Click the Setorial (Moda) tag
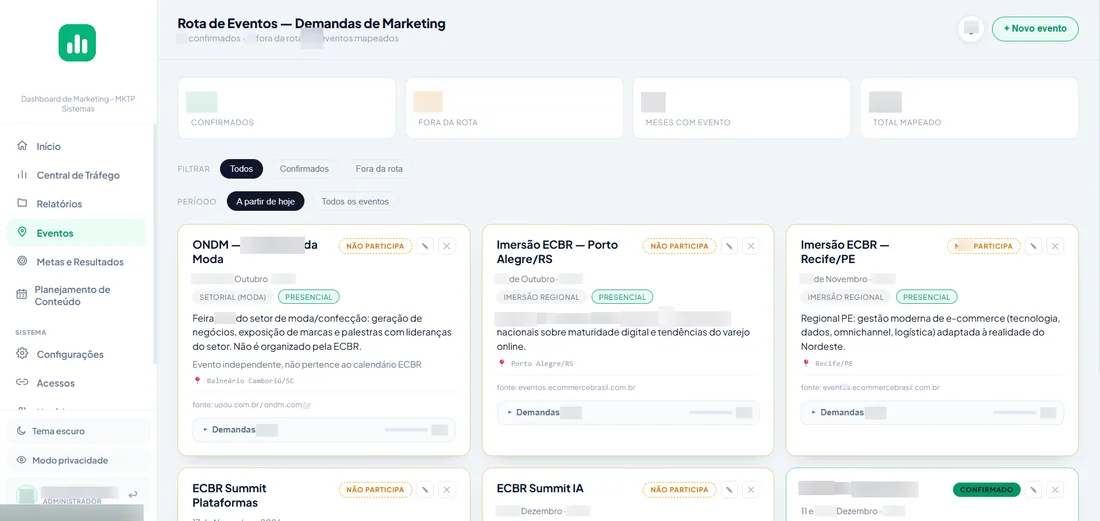The image size is (1100, 521). (232, 297)
